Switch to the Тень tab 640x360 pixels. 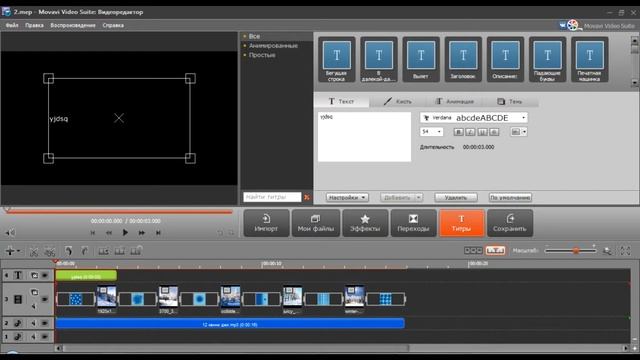509,101
